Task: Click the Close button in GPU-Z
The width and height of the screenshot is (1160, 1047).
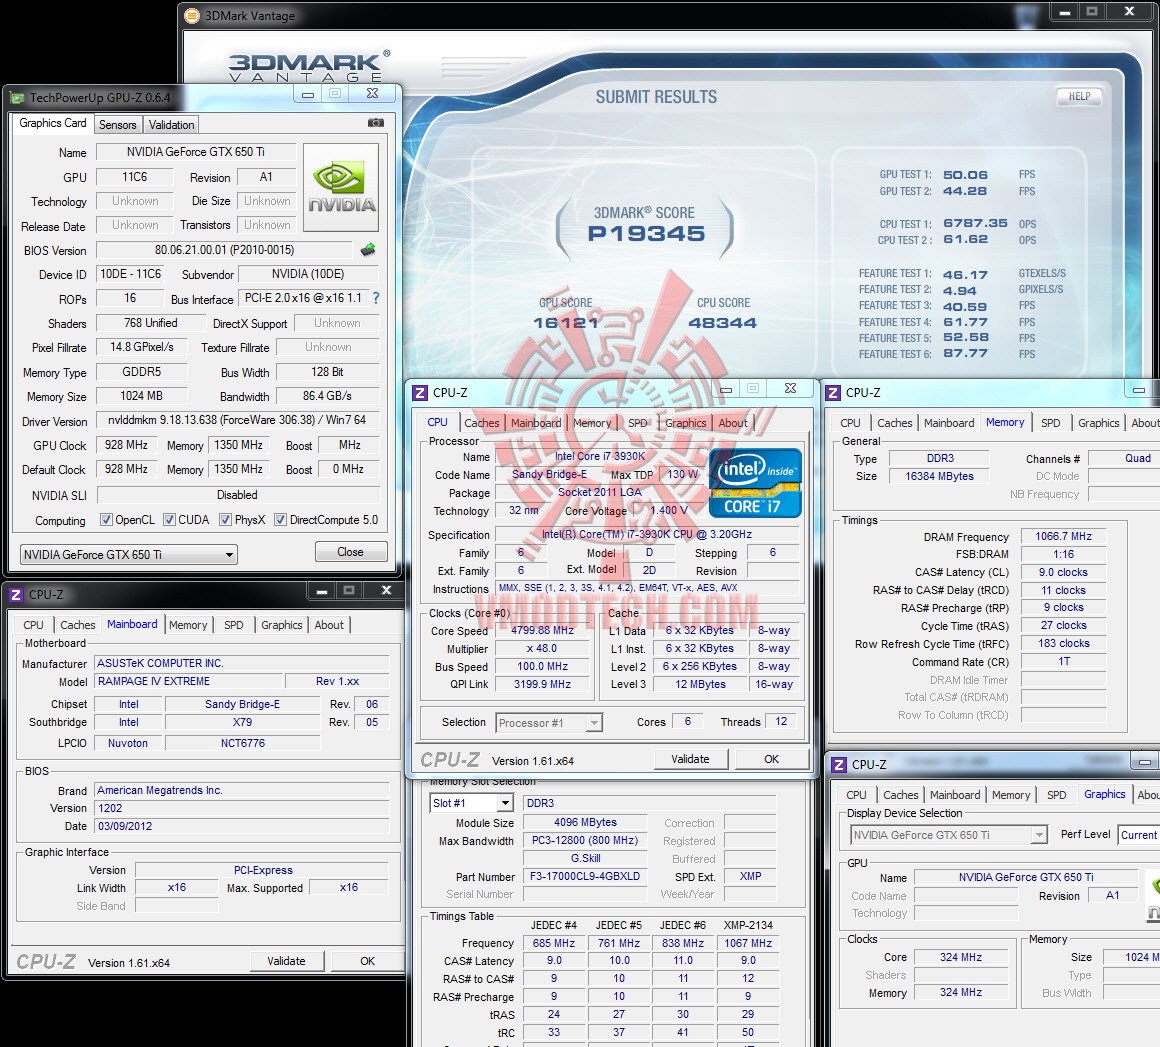Action: 351,552
